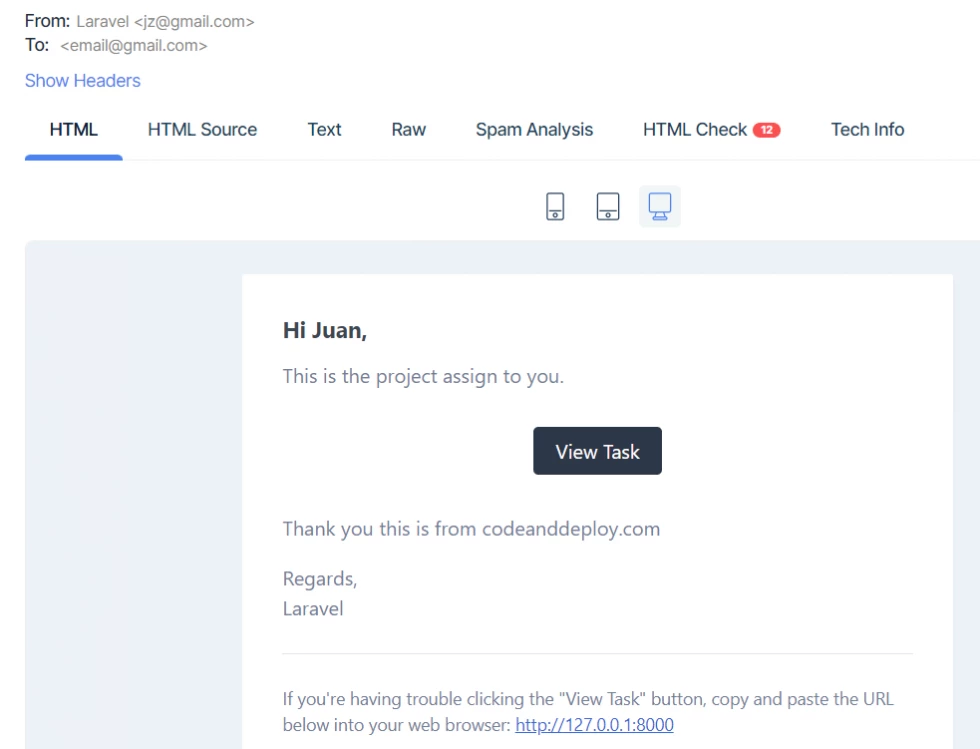Open the Tech Info tab
This screenshot has height=749, width=980.
click(x=866, y=129)
